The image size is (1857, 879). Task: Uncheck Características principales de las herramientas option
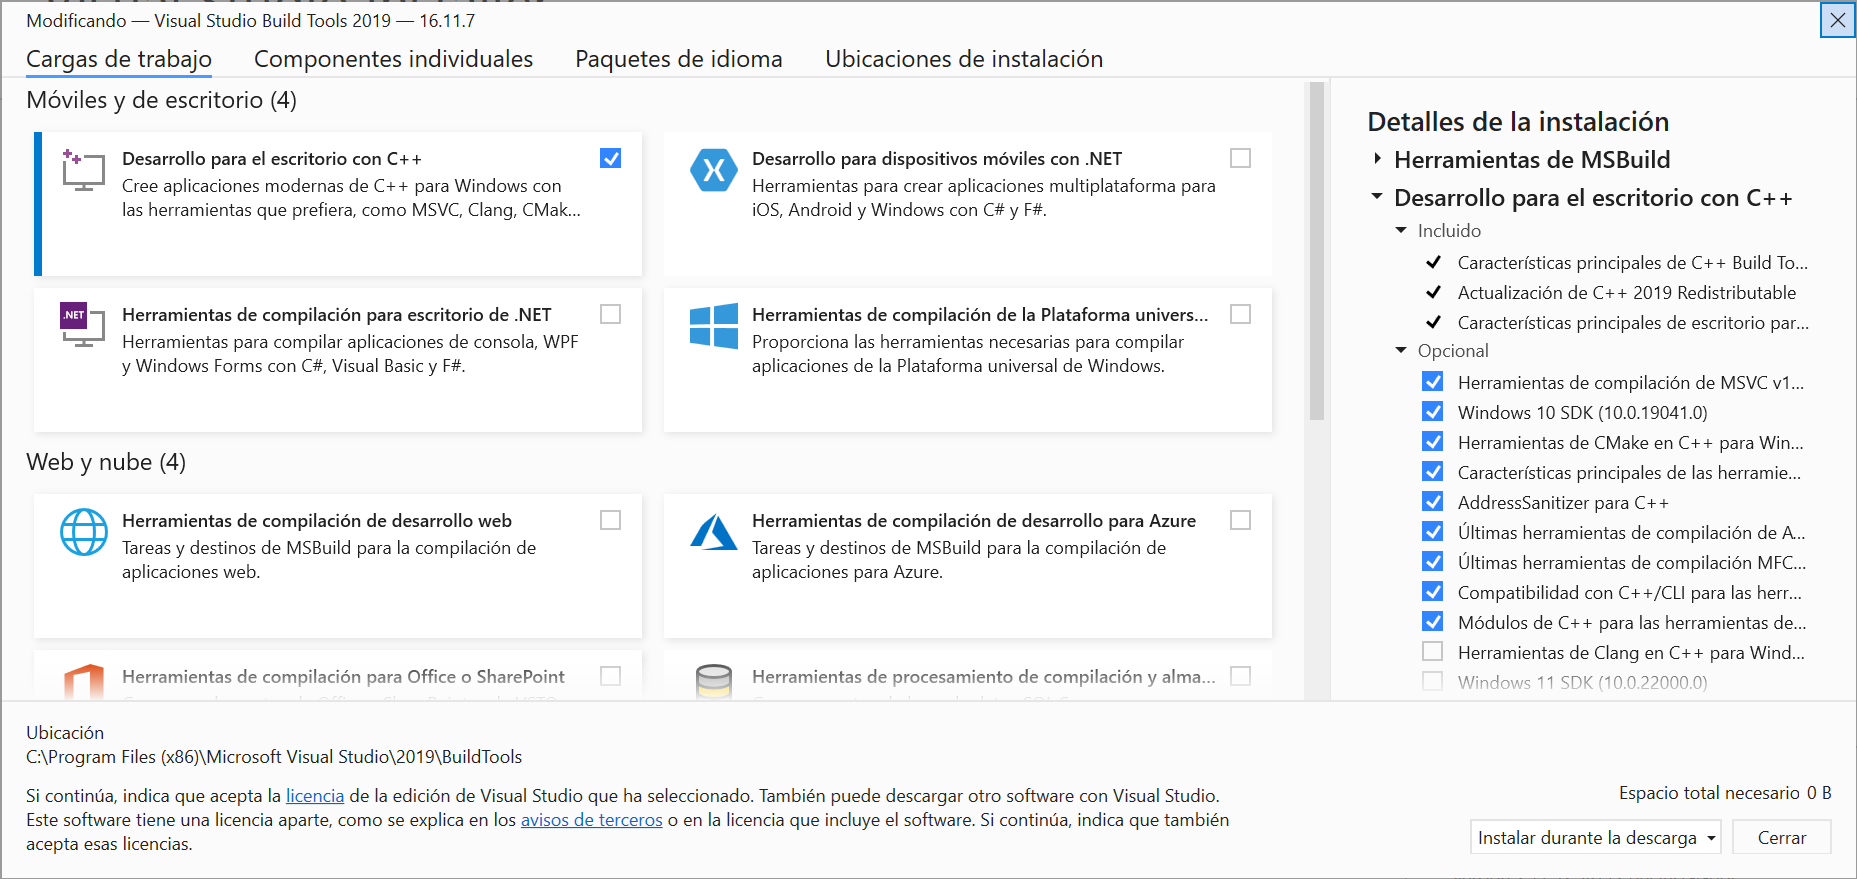click(x=1433, y=472)
